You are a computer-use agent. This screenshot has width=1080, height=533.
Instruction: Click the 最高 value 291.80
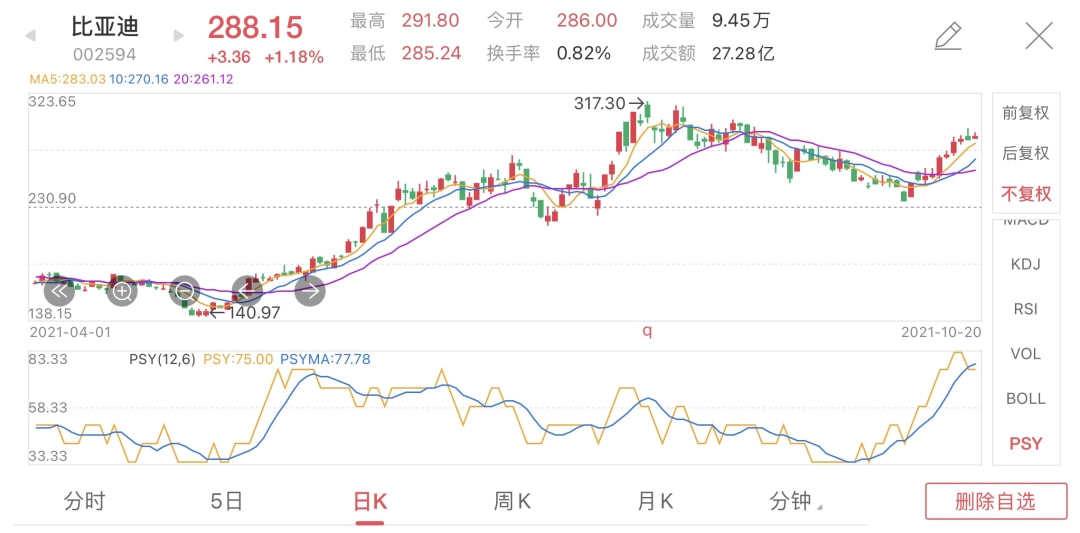point(430,21)
